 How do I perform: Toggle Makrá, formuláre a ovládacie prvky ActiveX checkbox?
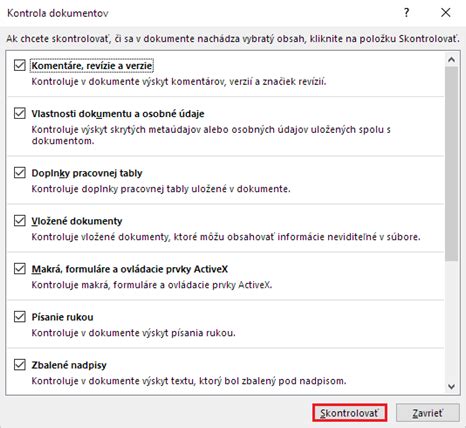pos(20,268)
